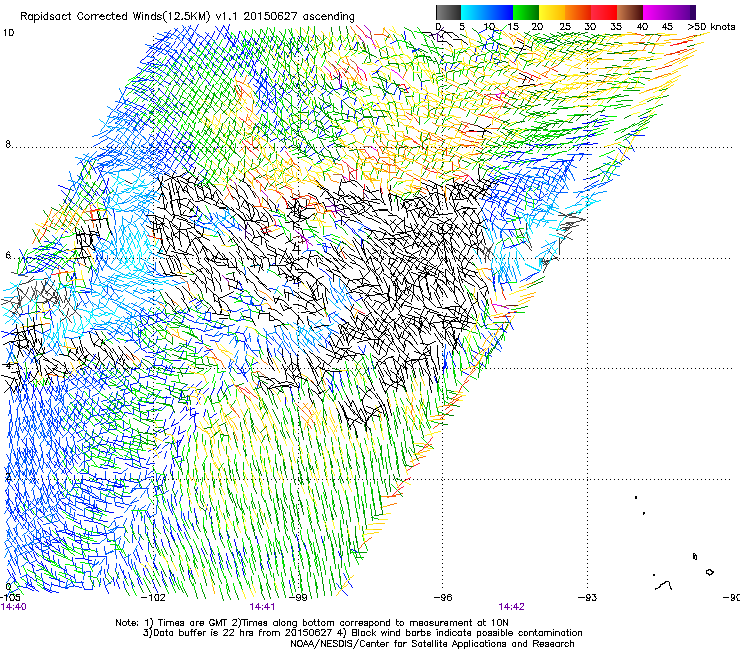Screen dimensions: 740x650
Task: Click the '20150627 ascending' date in the title
Action: 299,17
